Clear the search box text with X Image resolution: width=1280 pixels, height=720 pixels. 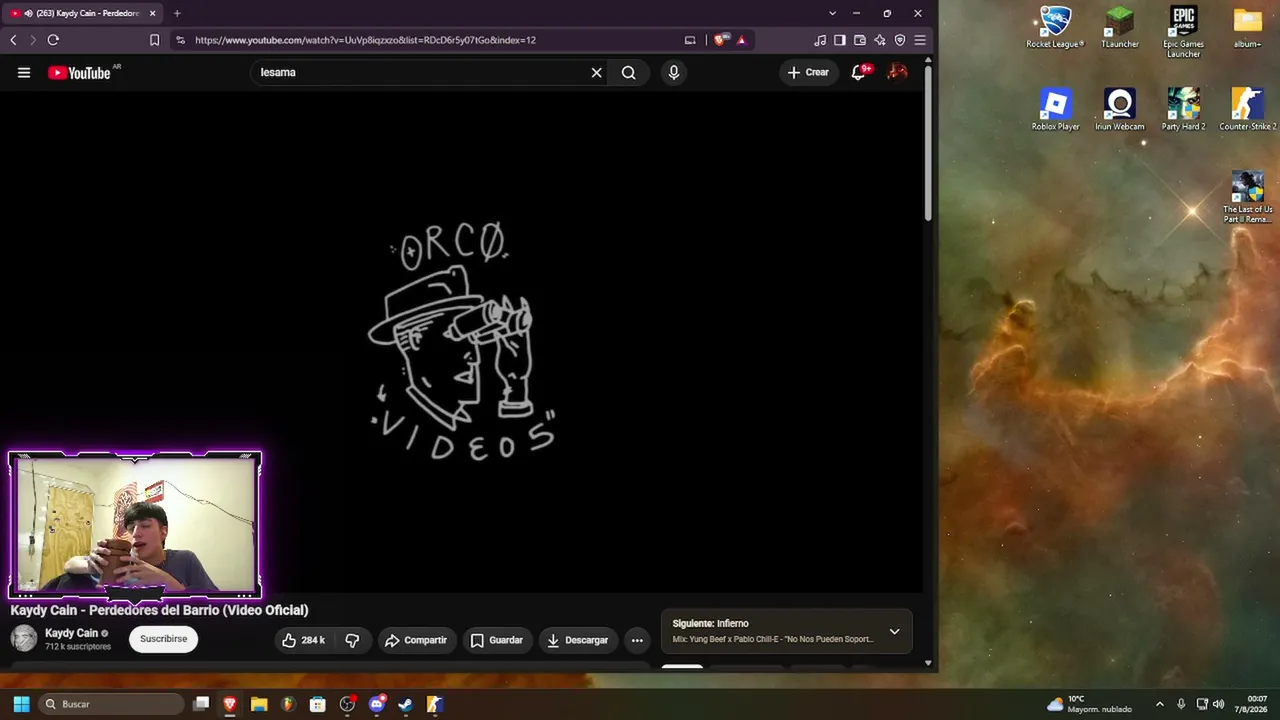(597, 72)
